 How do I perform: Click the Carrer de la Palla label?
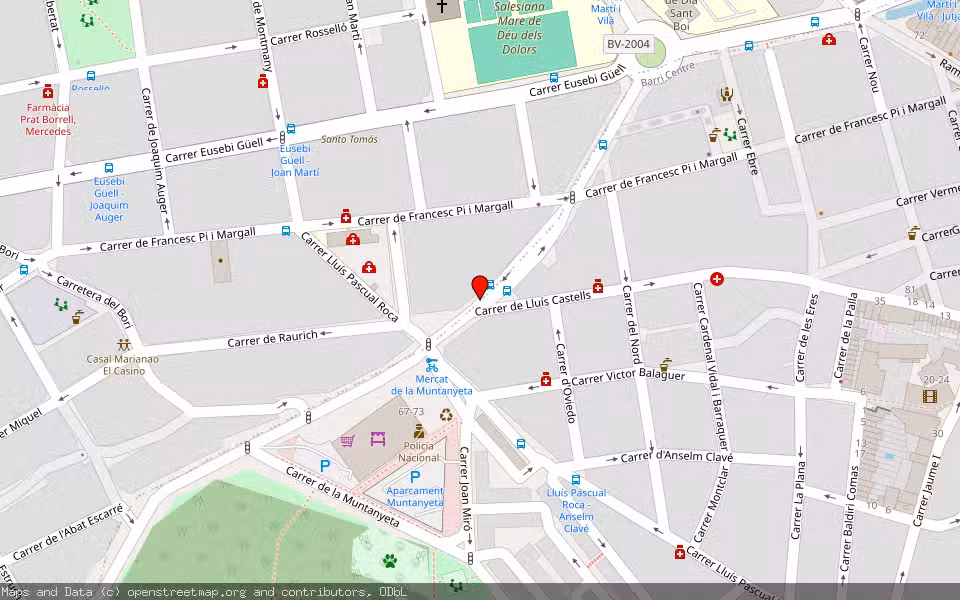[846, 336]
